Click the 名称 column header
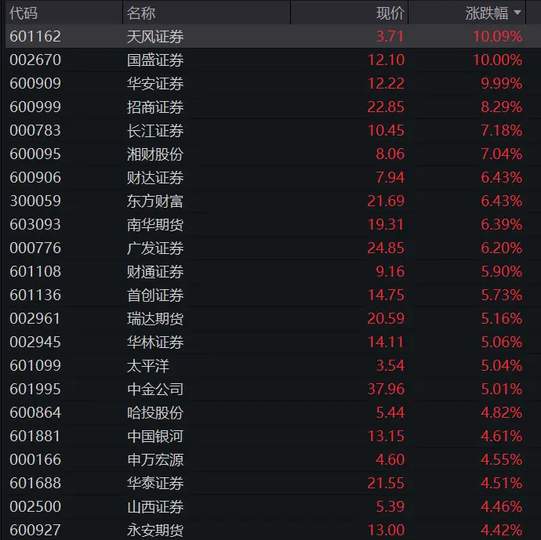Viewport: 541px width, 540px height. tap(141, 13)
